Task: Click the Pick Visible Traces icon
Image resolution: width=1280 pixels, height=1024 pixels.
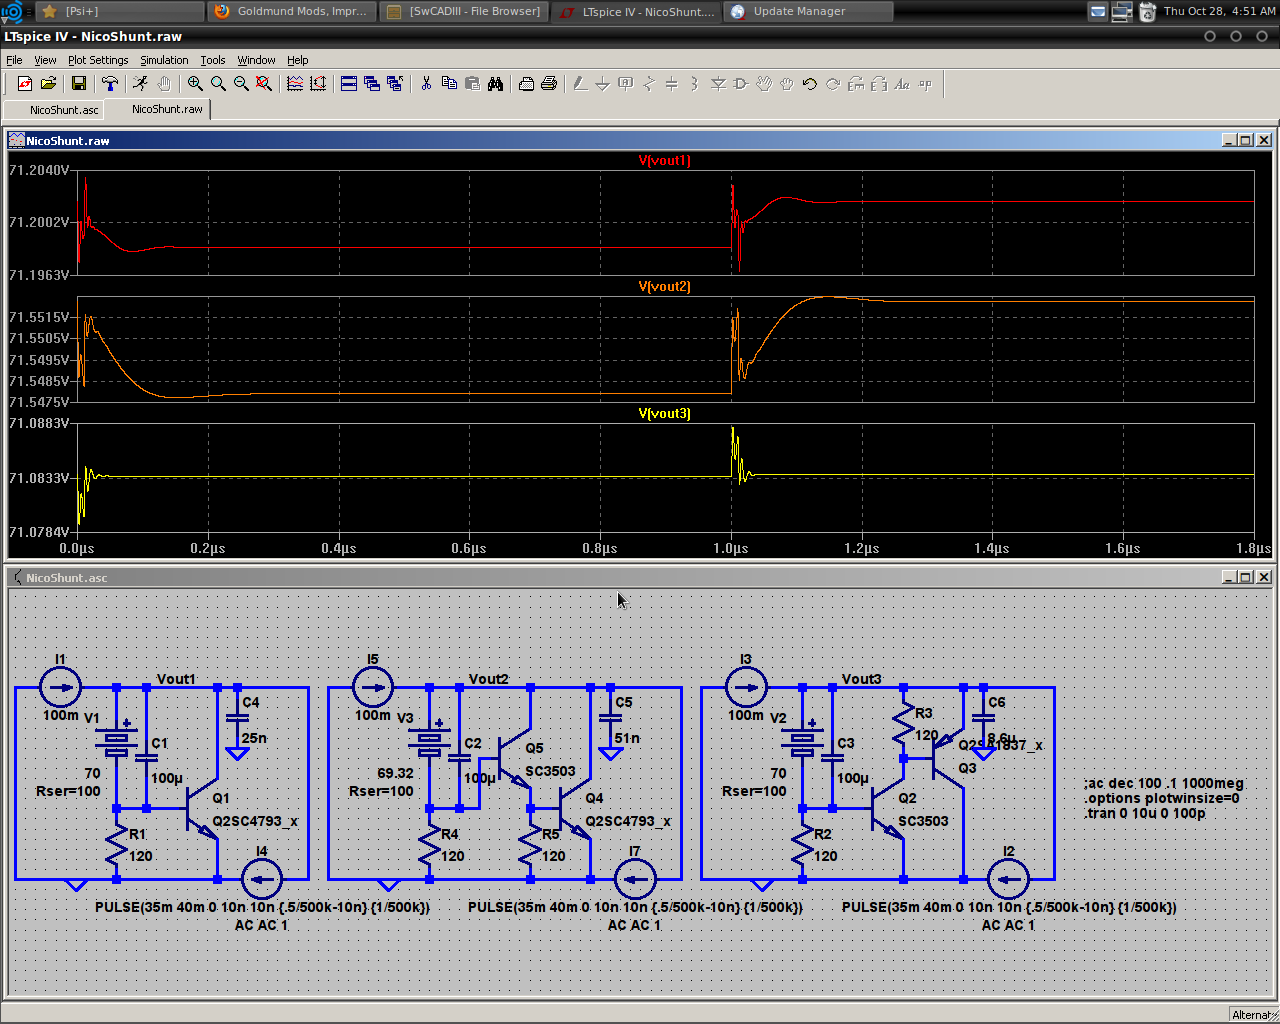Action: [295, 84]
